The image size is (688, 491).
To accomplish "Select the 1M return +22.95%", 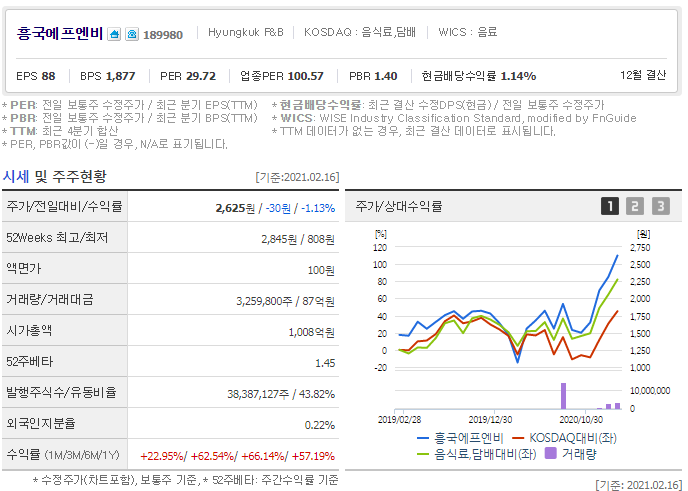I will point(162,456).
